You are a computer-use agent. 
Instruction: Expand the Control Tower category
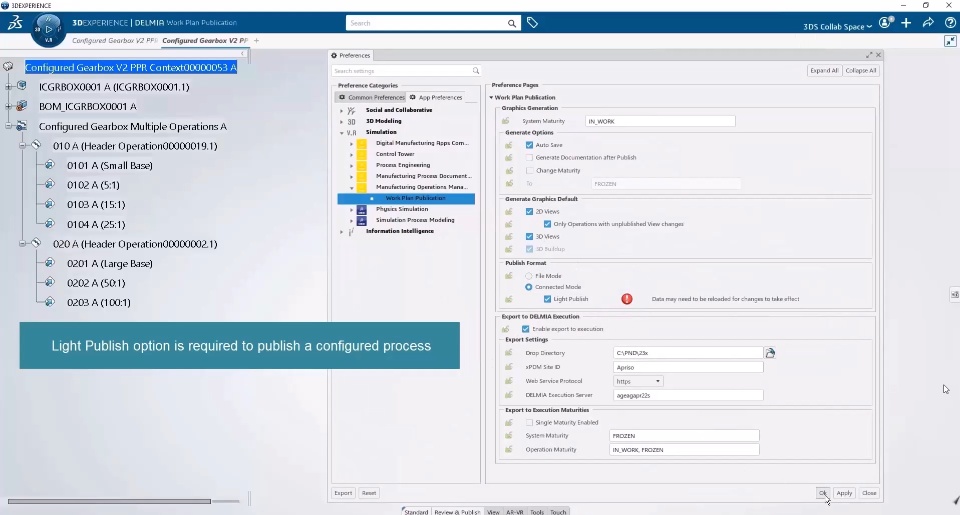click(351, 154)
